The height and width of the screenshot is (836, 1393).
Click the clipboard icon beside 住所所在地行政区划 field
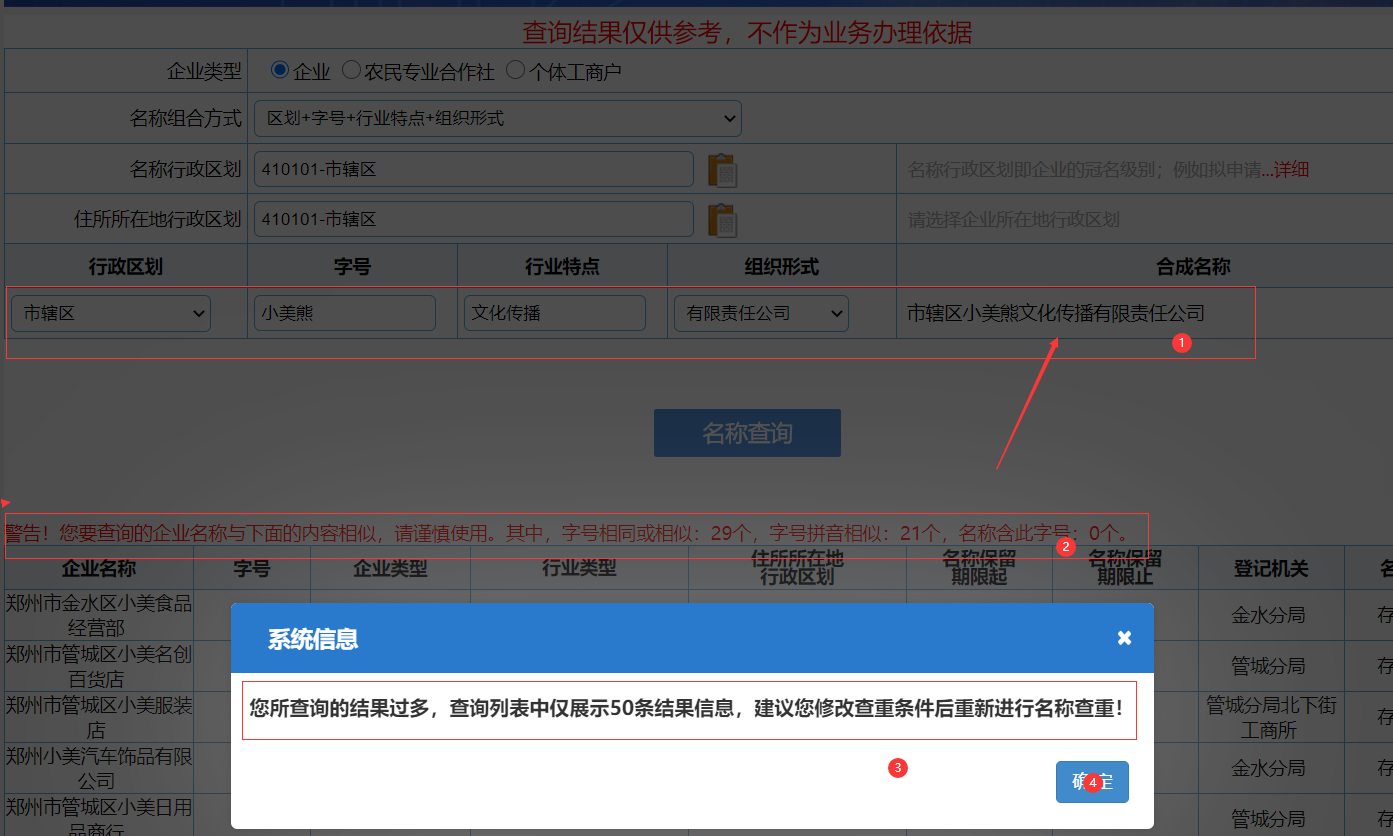724,219
